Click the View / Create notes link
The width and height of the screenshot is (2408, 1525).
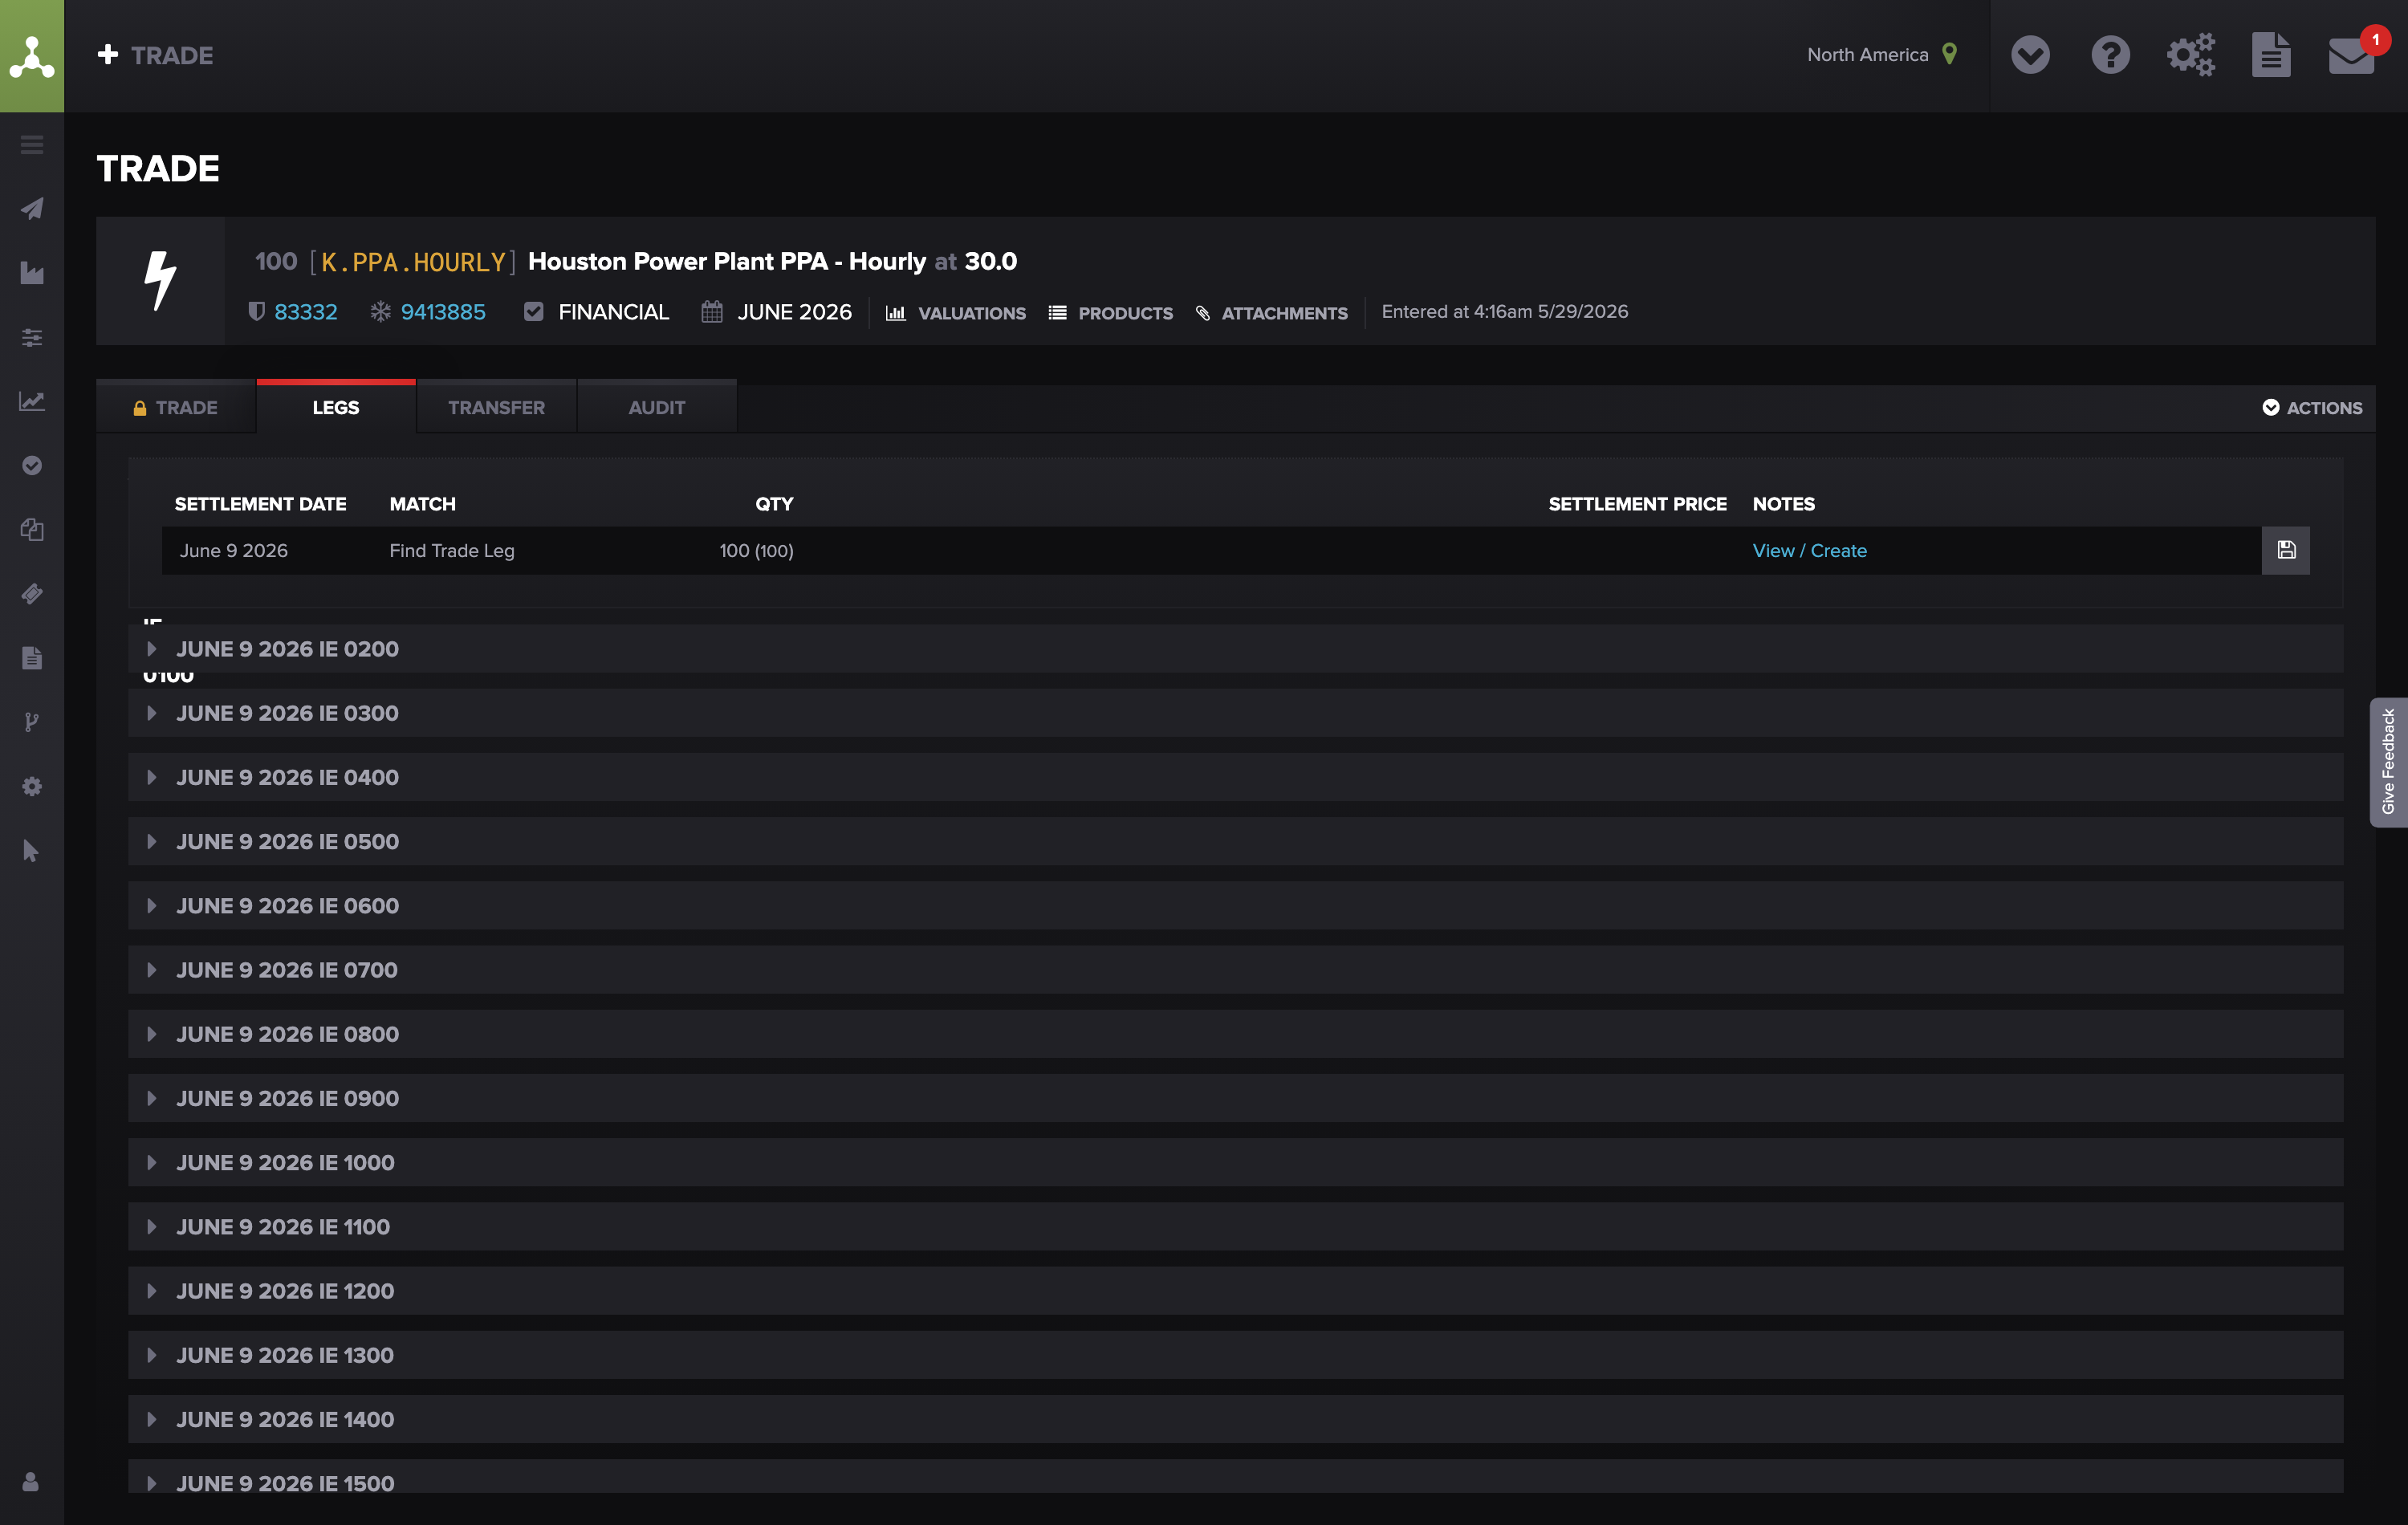click(x=1810, y=551)
